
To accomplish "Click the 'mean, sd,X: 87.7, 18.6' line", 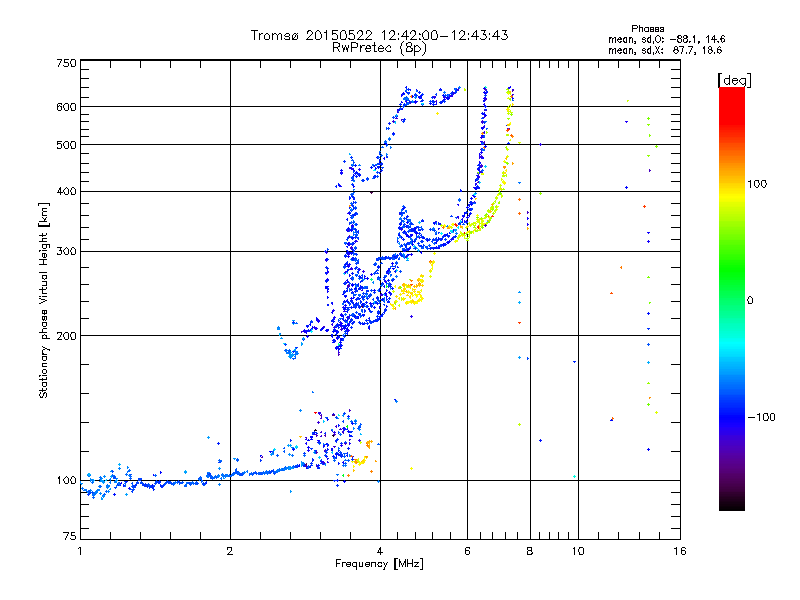I will pos(665,50).
